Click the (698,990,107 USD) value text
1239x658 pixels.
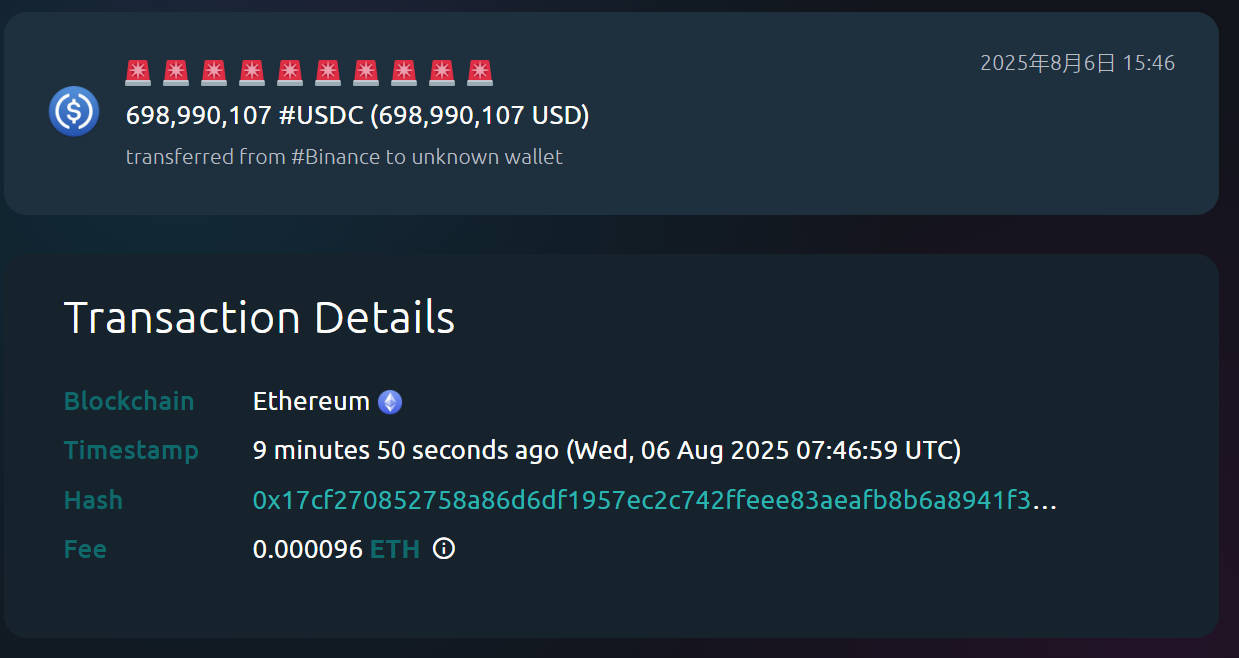click(x=480, y=116)
